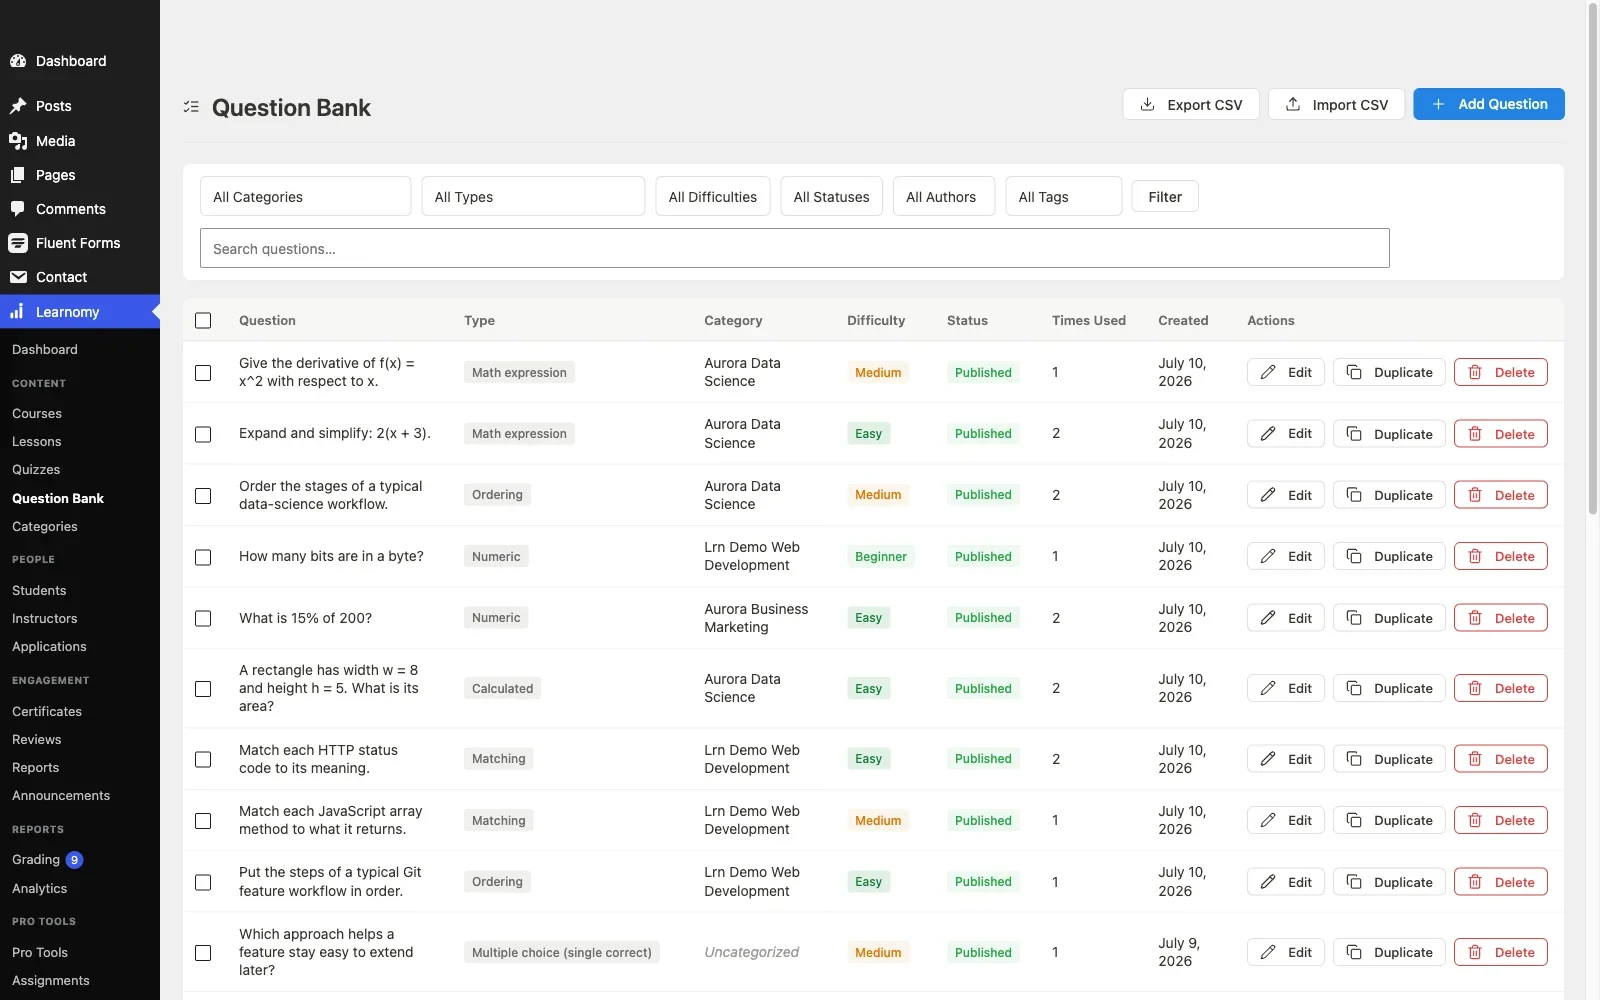Click the Pages icon in the sidebar
Image resolution: width=1600 pixels, height=1000 pixels.
coord(18,175)
